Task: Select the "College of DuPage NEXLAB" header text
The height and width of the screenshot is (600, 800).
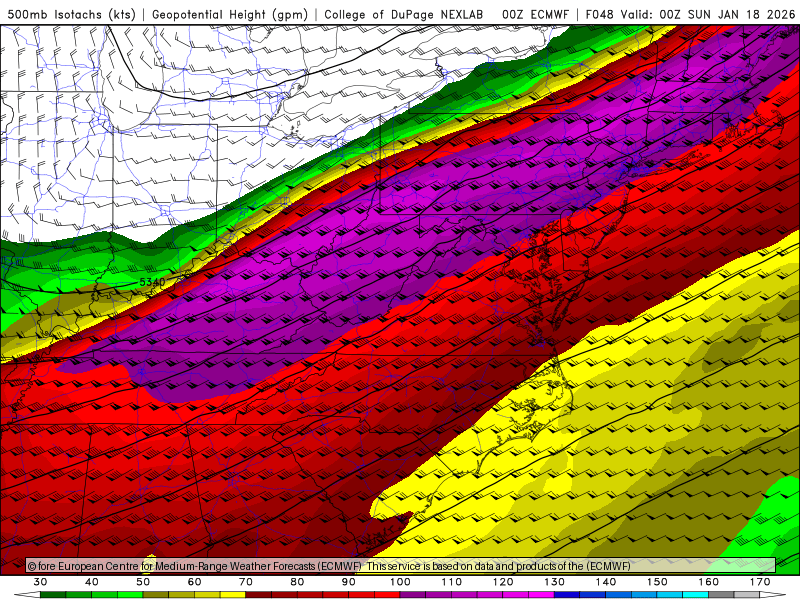Action: (x=404, y=15)
